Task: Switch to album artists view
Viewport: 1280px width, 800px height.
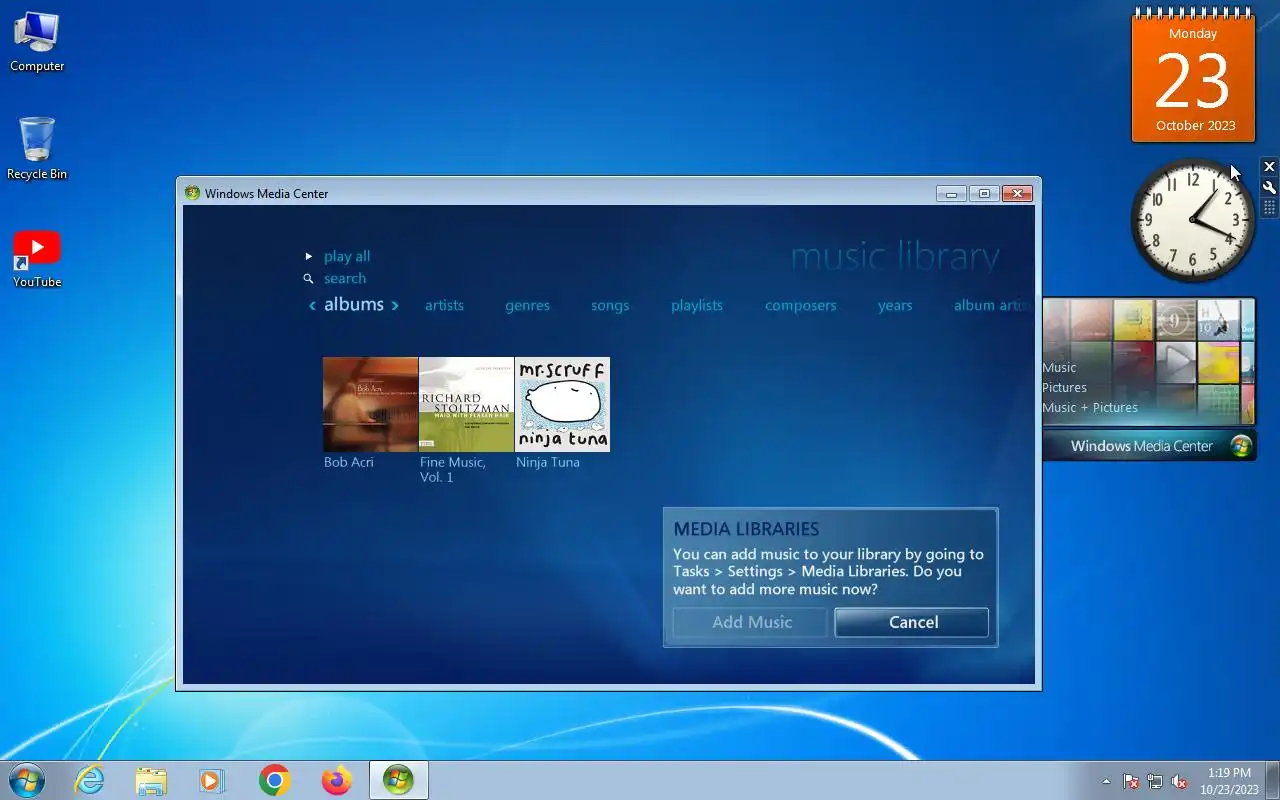Action: (x=990, y=306)
